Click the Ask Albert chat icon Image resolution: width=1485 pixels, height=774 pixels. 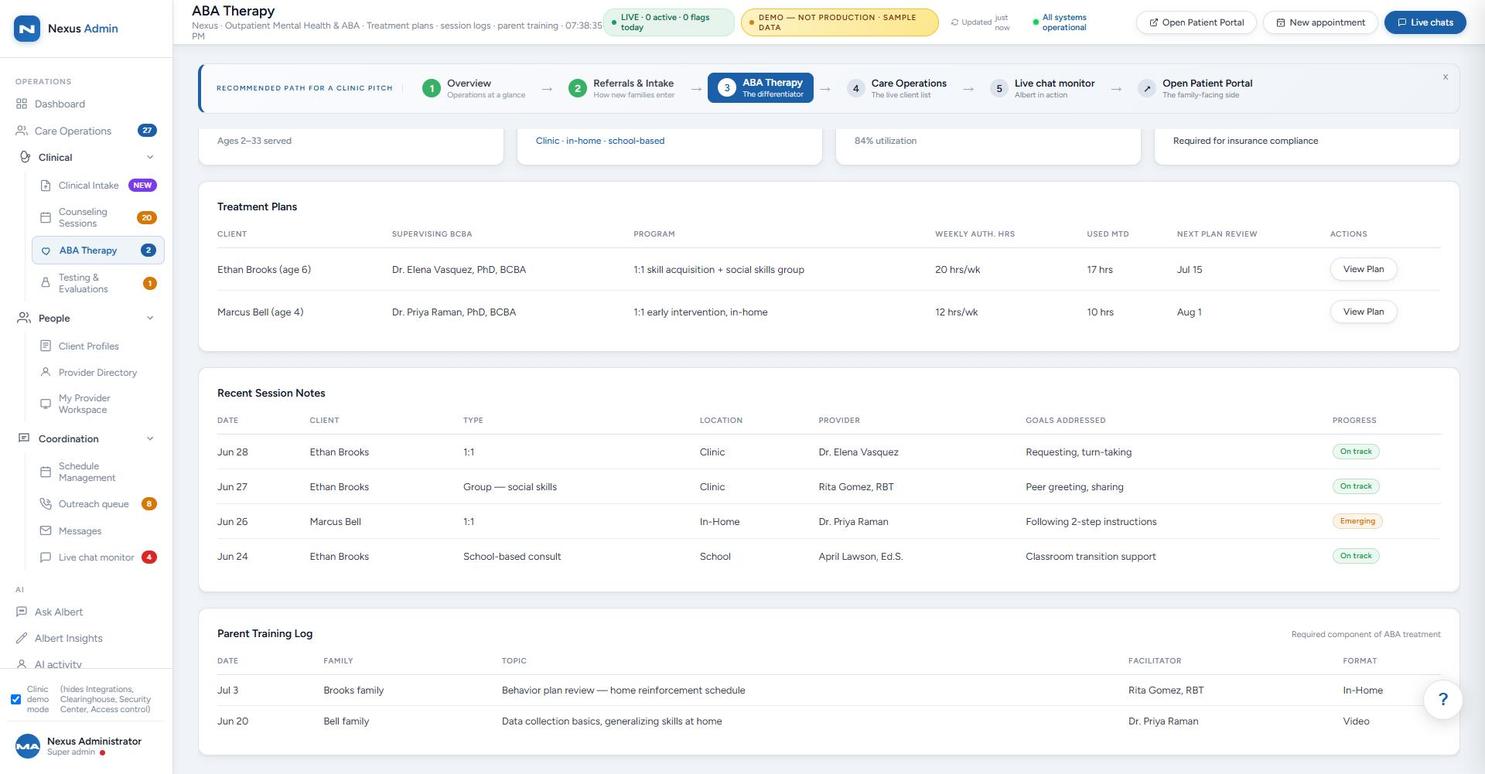coord(22,612)
